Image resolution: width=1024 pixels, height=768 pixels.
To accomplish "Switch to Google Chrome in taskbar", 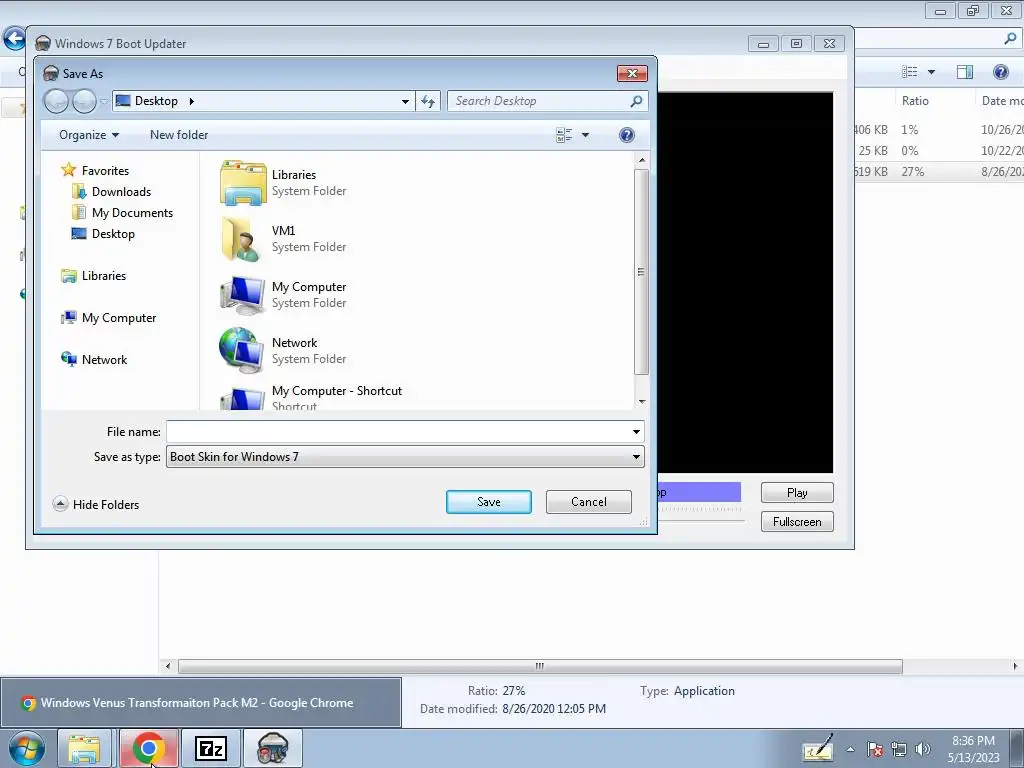I will (149, 748).
